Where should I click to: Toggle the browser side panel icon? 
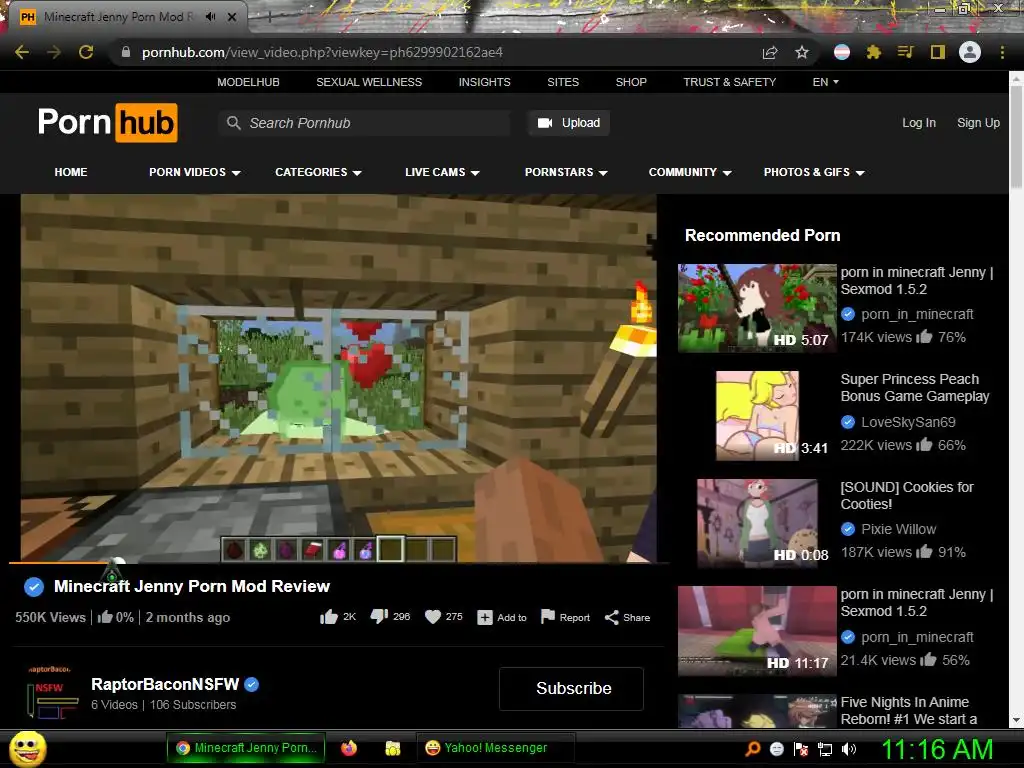[938, 52]
